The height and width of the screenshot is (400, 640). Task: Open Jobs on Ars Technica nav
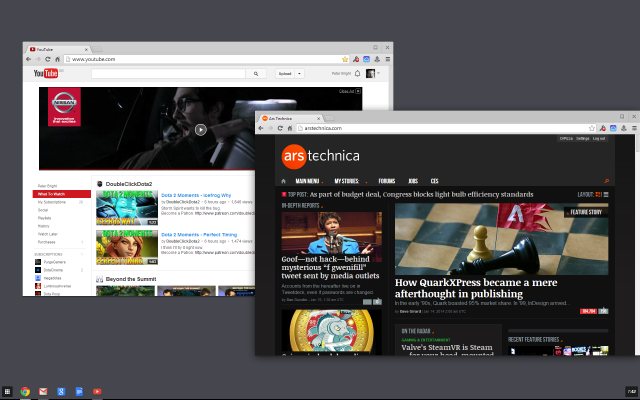413,181
